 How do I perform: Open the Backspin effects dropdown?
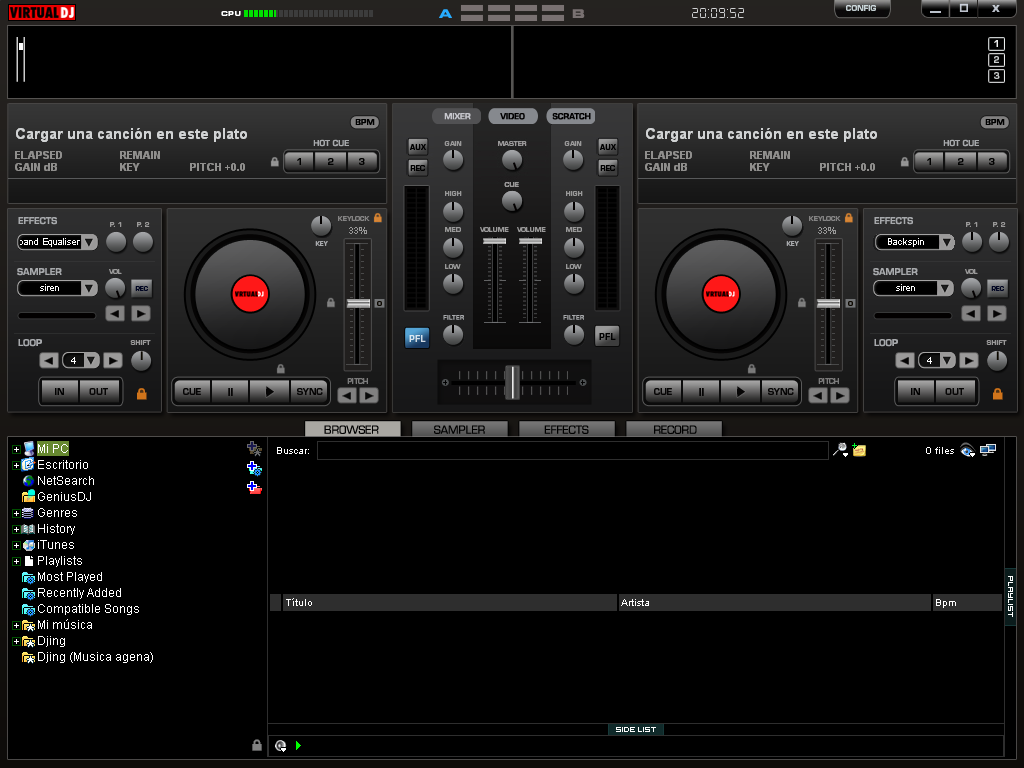[x=946, y=242]
